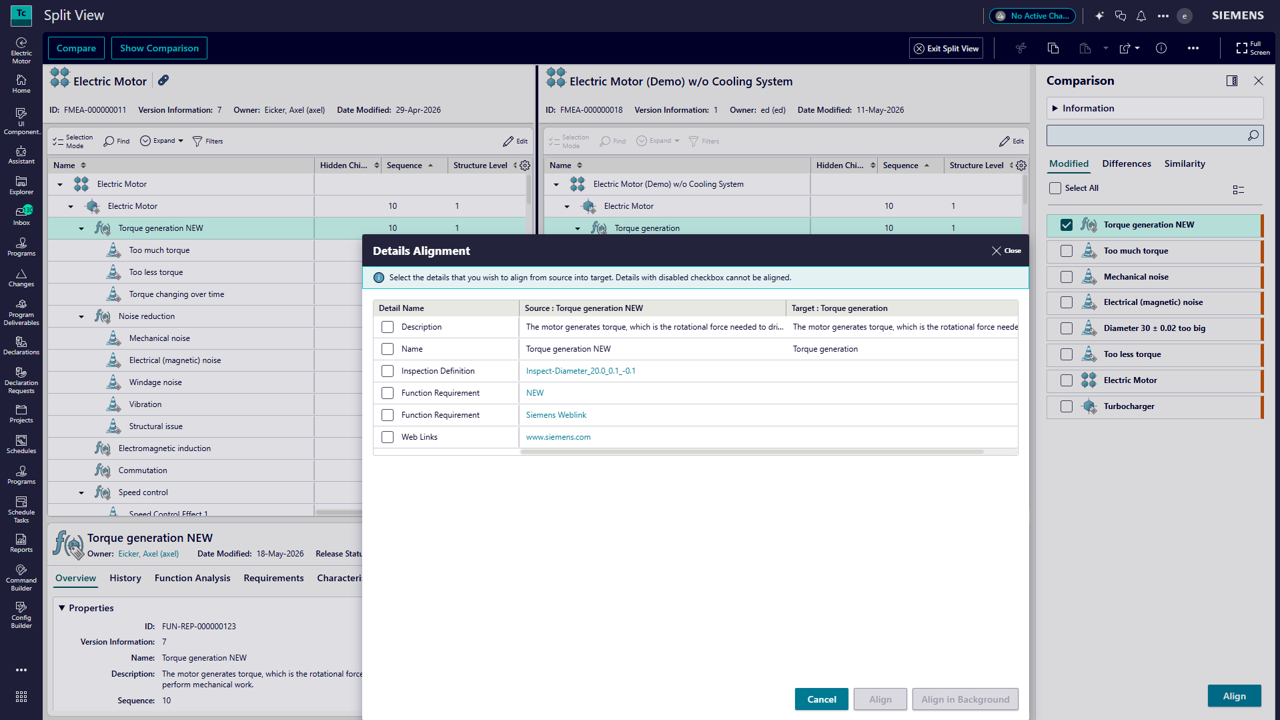This screenshot has height=720, width=1280.
Task: Check the Description detail checkbox
Action: coord(388,327)
